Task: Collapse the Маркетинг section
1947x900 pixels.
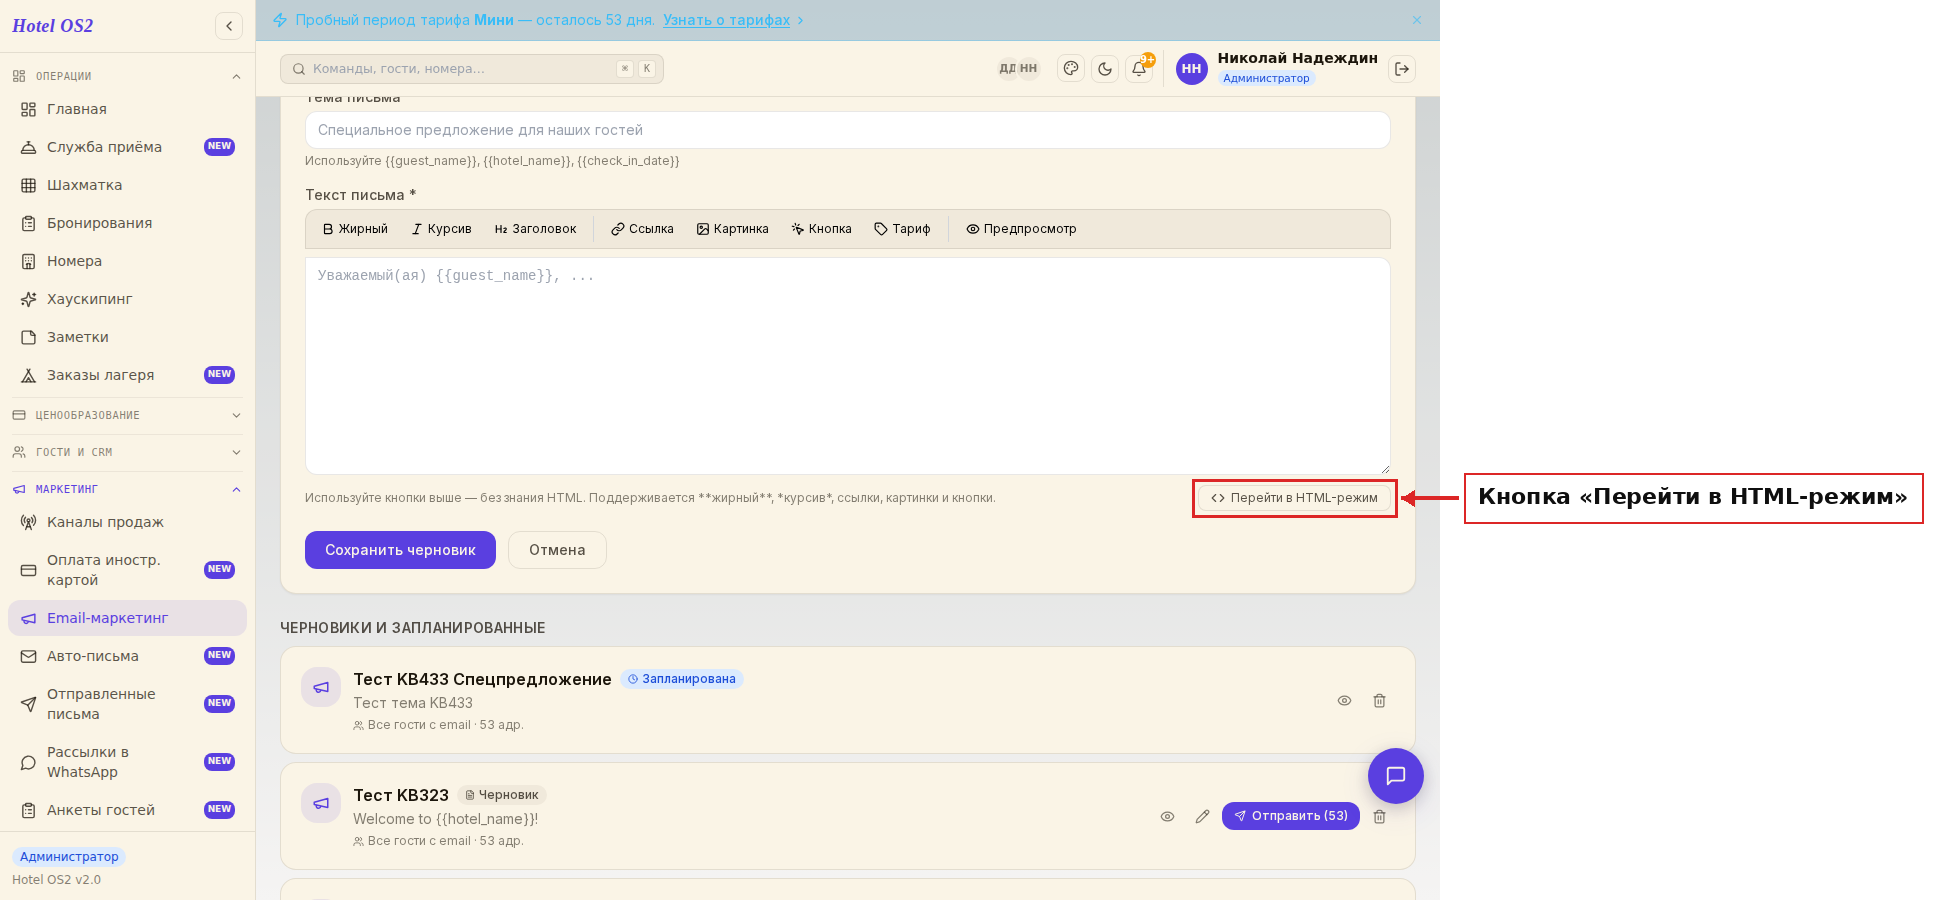Action: coord(127,489)
